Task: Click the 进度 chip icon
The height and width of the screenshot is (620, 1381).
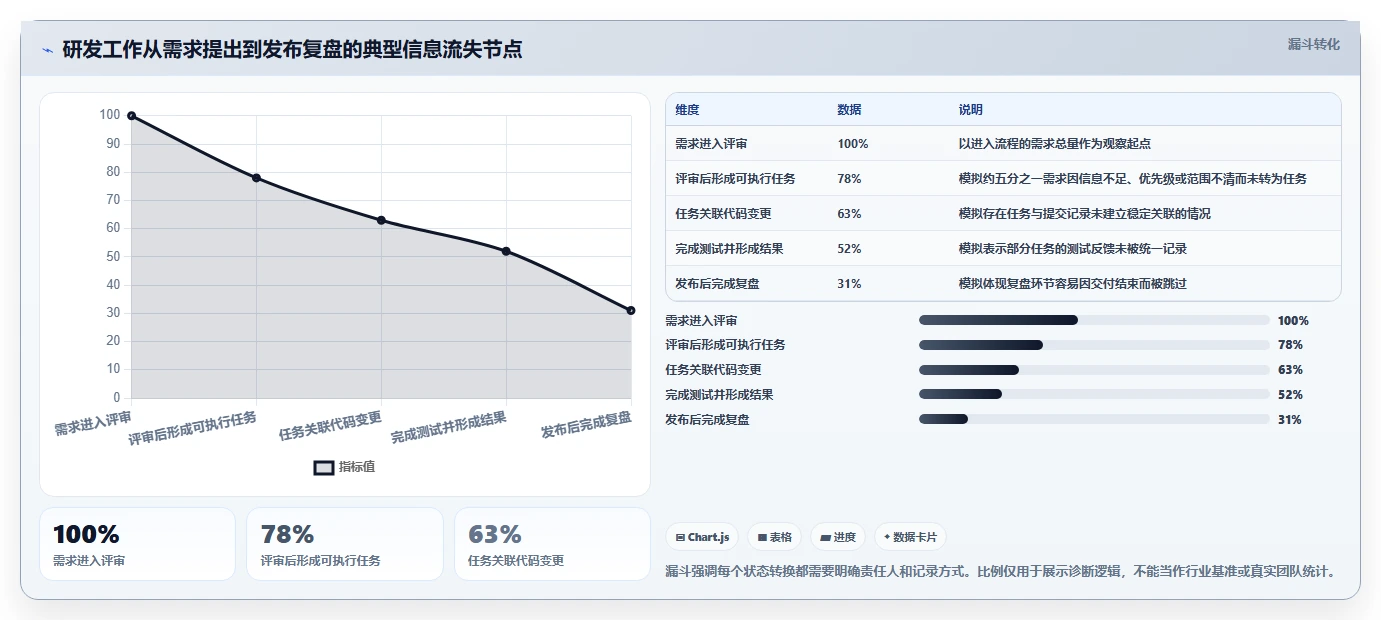Action: click(825, 537)
